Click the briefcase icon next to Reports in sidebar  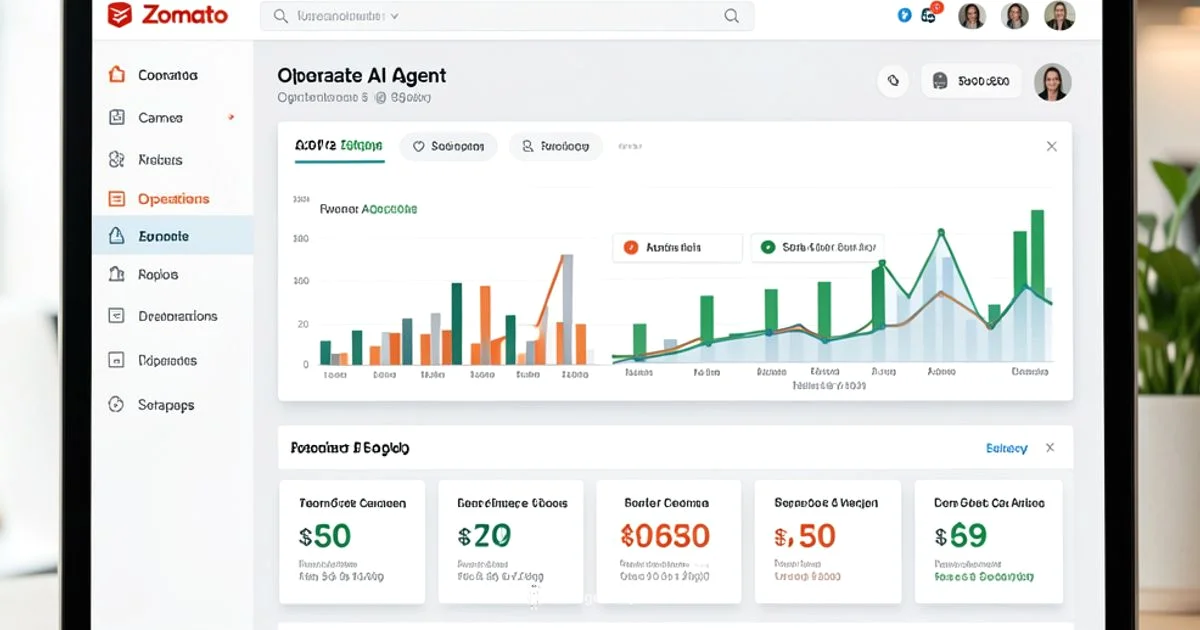pyautogui.click(x=115, y=274)
